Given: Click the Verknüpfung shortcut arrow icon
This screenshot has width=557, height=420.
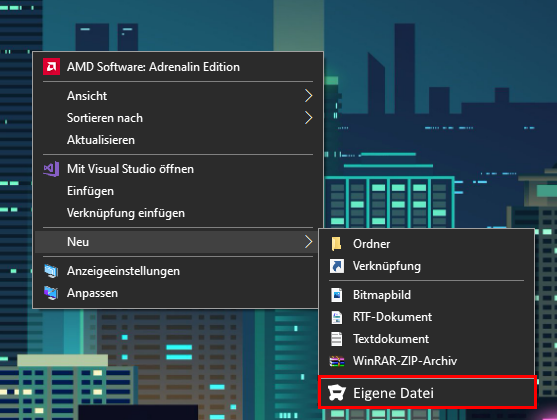Looking at the screenshot, I should 337,266.
